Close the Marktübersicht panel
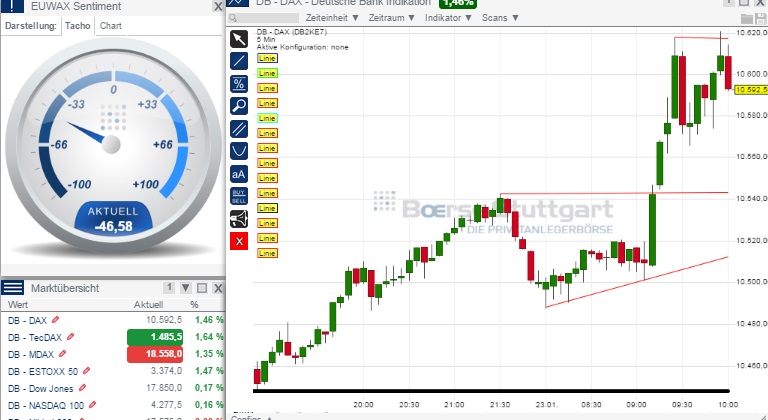The width and height of the screenshot is (768, 420). click(218, 288)
